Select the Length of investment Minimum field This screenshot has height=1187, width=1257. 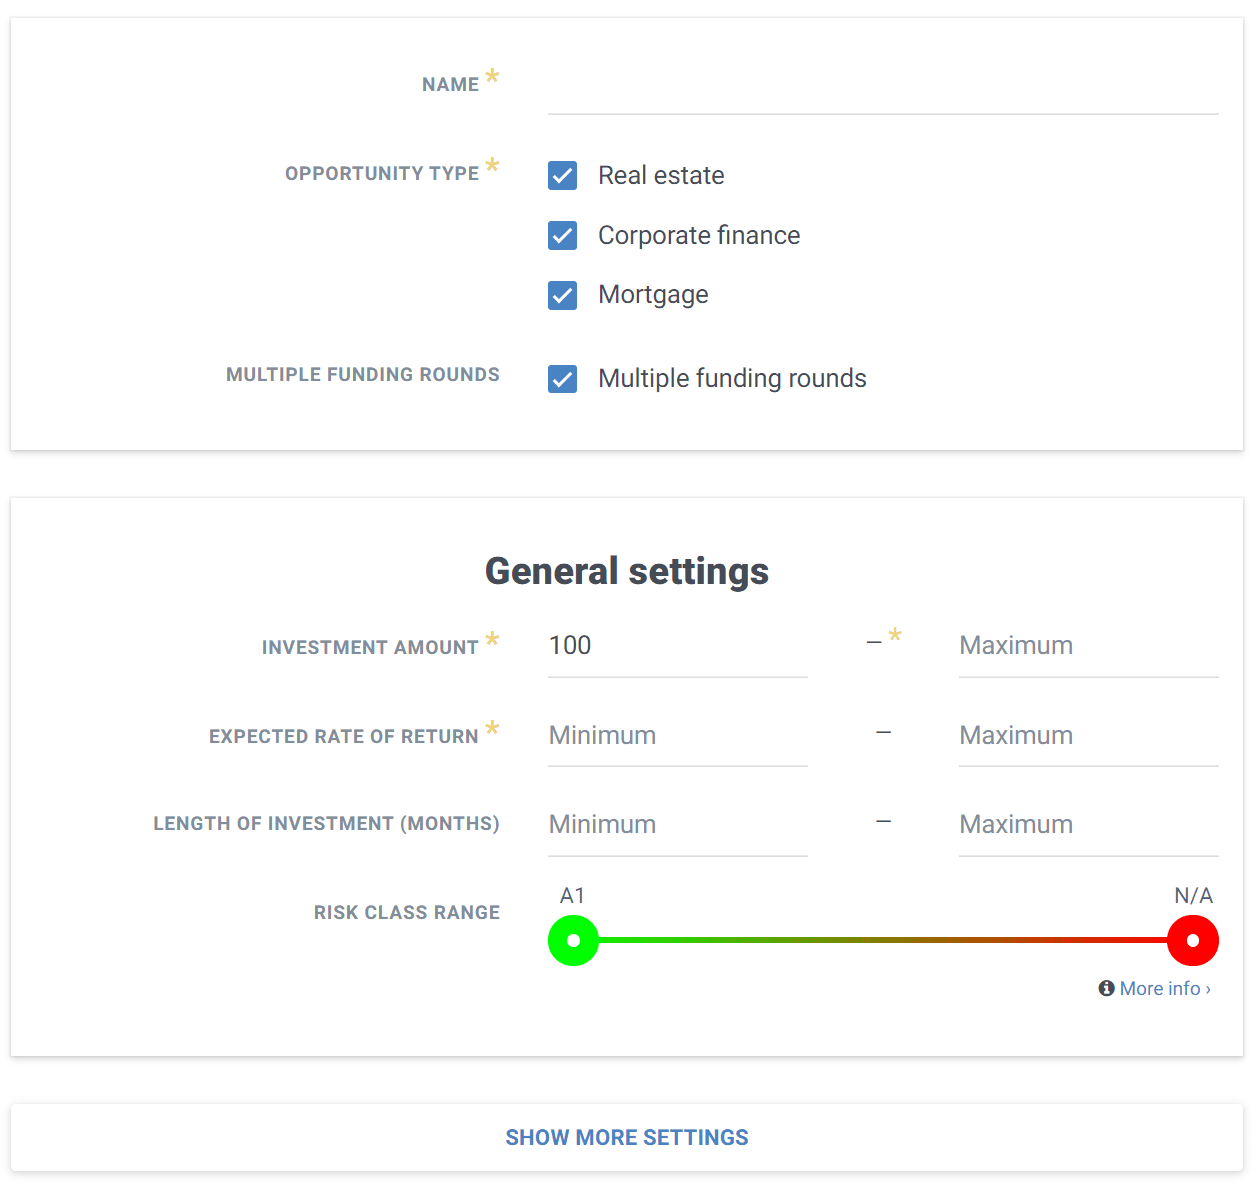(x=678, y=825)
